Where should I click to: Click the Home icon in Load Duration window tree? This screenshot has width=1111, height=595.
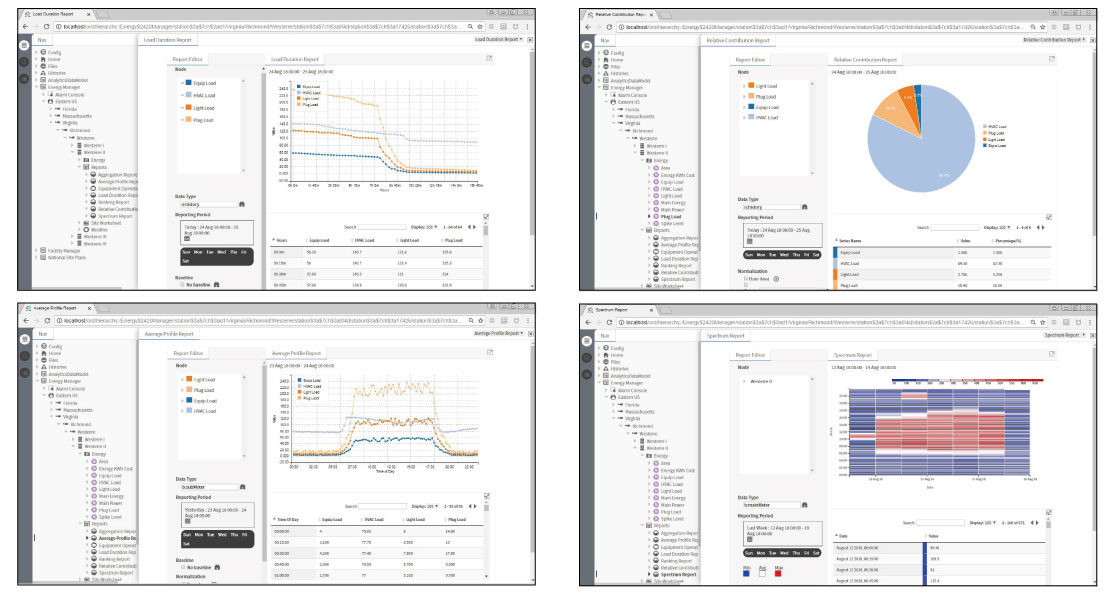(x=43, y=60)
